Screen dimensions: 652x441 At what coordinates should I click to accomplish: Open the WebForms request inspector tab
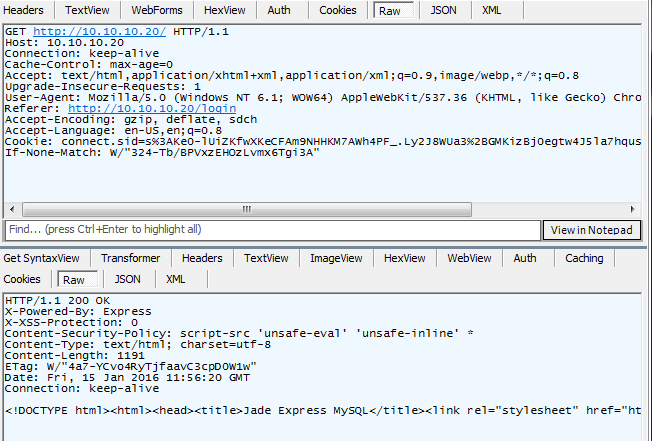(x=155, y=10)
